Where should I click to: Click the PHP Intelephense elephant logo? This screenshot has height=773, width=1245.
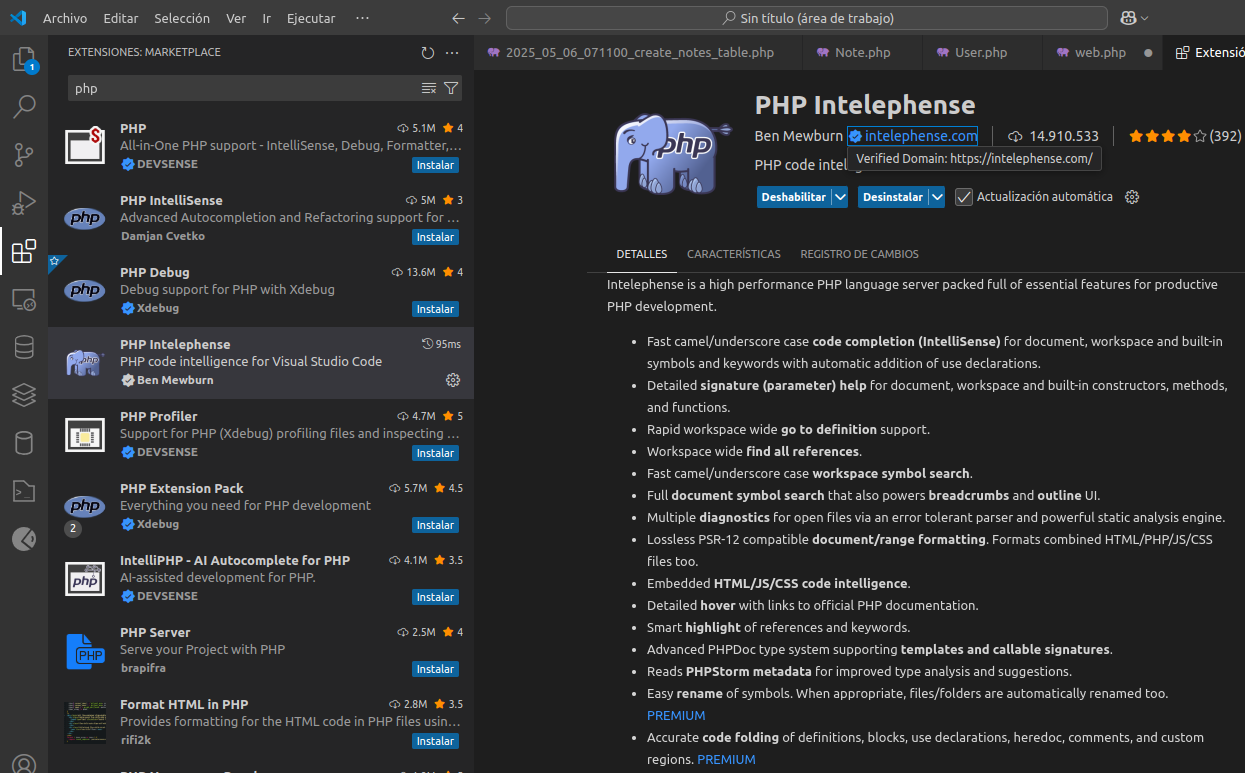[672, 153]
